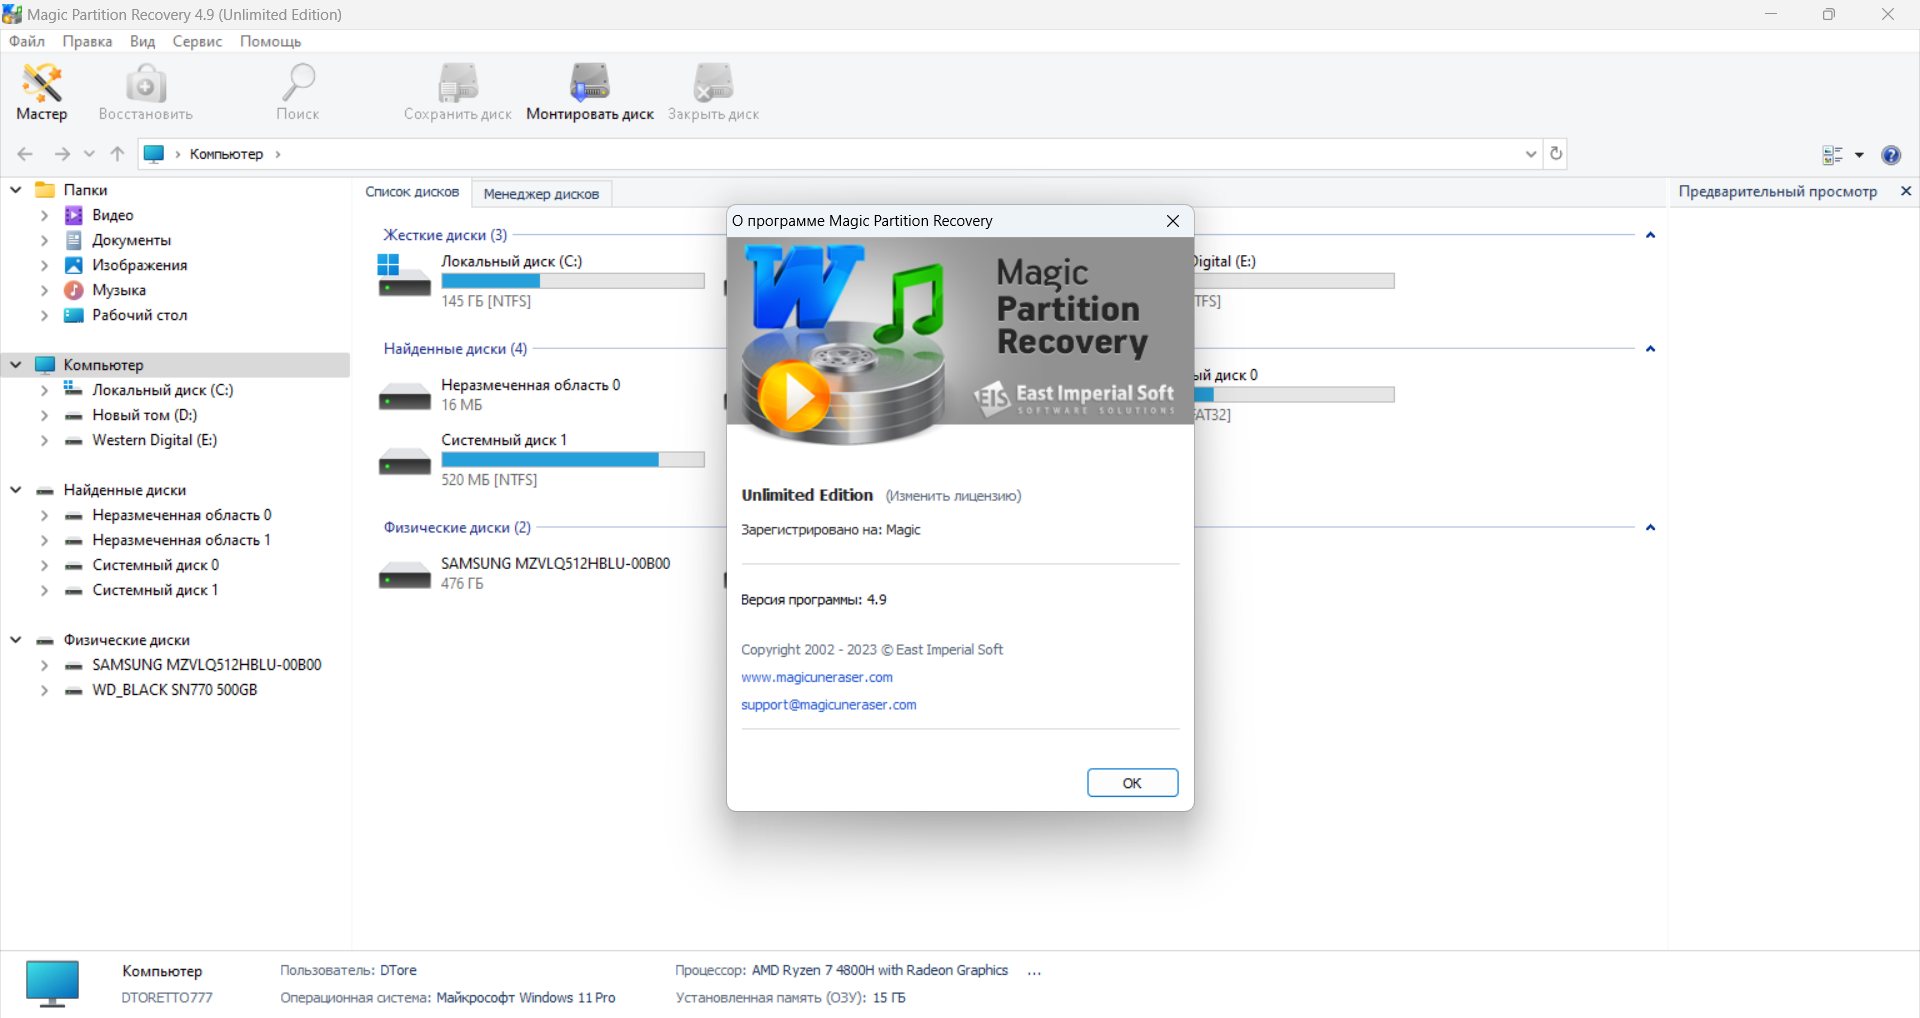This screenshot has height=1018, width=1920.
Task: Select Рабочий стол in the tree
Action: (139, 315)
